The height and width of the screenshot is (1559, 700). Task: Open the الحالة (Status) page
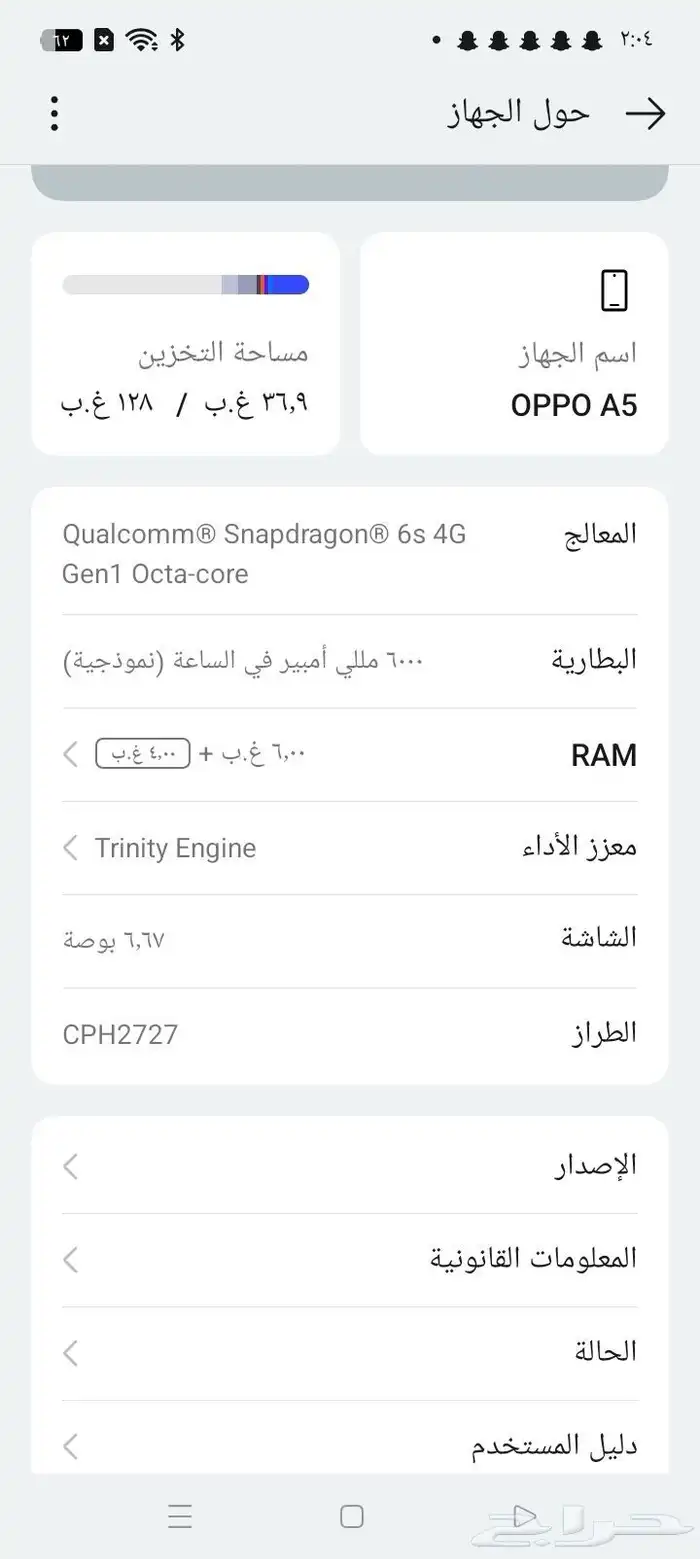[x=350, y=1351]
